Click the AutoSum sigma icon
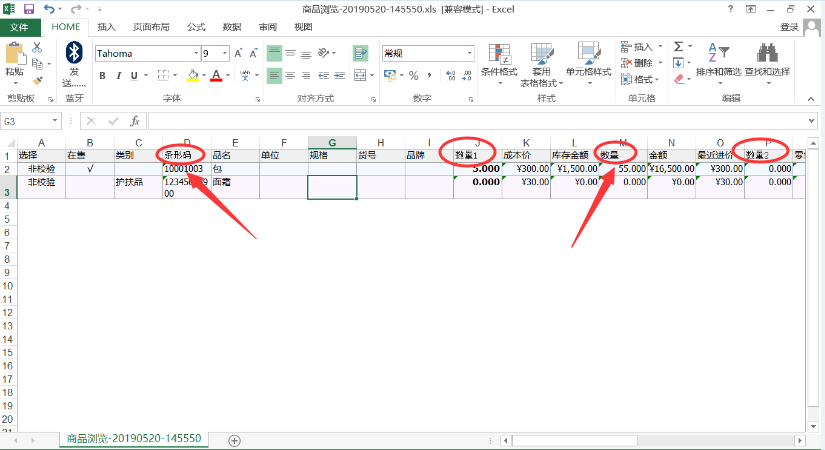The image size is (825, 450). [x=679, y=46]
